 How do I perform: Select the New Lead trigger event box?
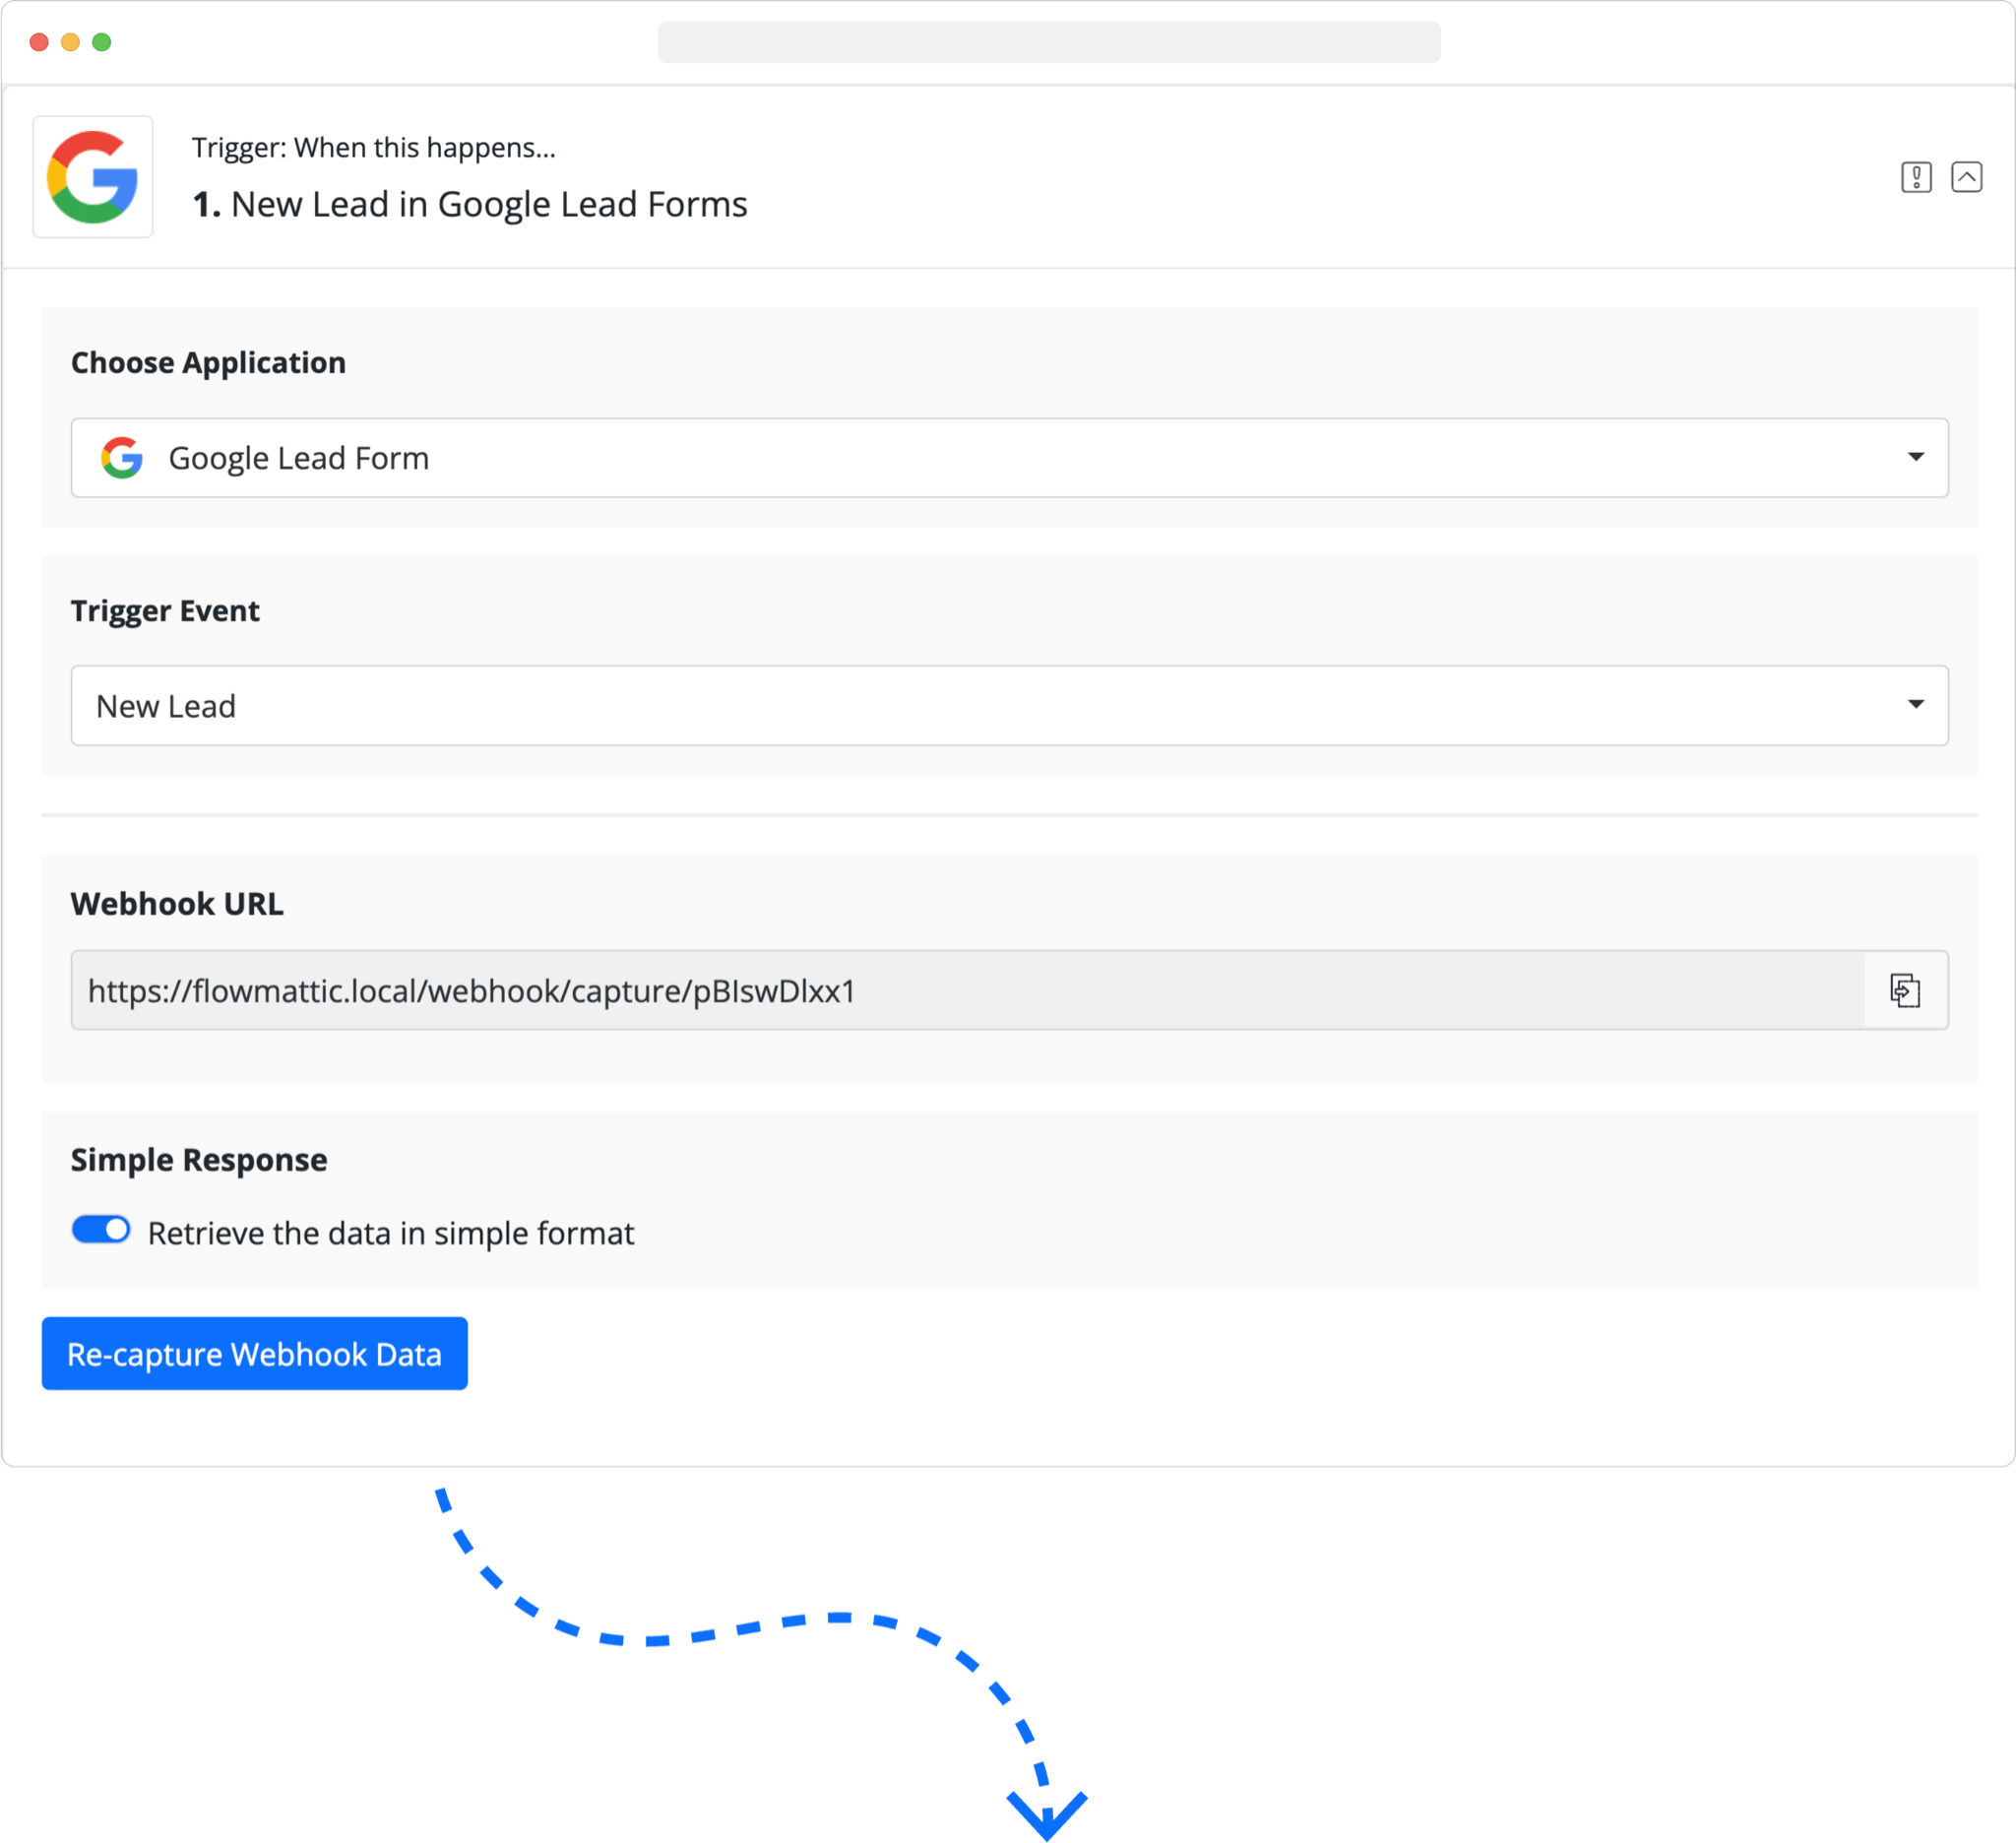(x=1009, y=706)
